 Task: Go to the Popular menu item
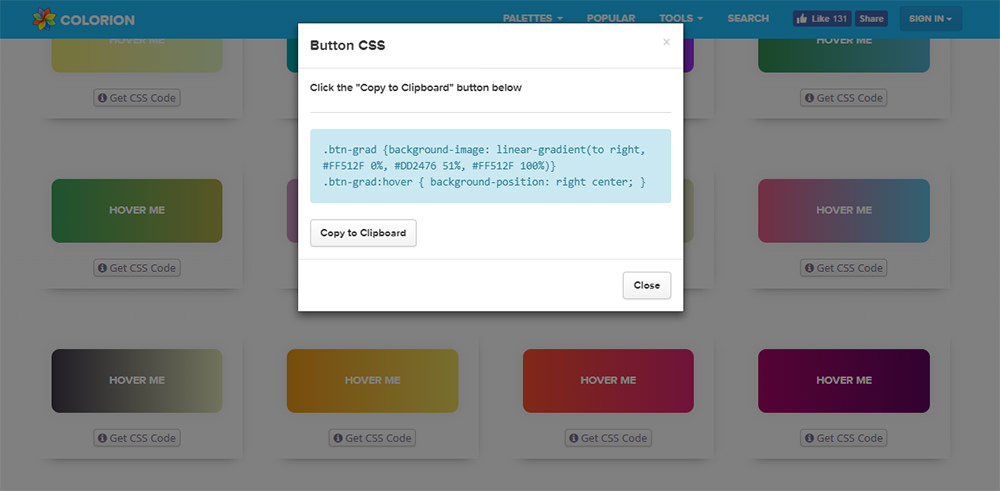(611, 18)
